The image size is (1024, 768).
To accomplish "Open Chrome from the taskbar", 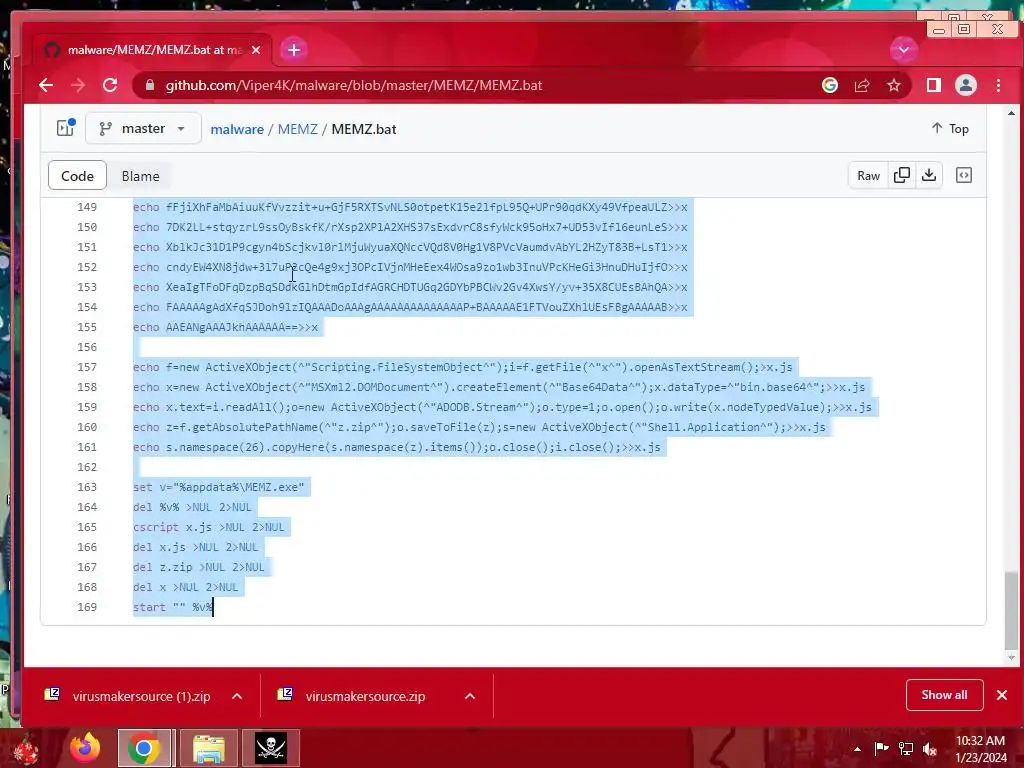I will pos(144,748).
